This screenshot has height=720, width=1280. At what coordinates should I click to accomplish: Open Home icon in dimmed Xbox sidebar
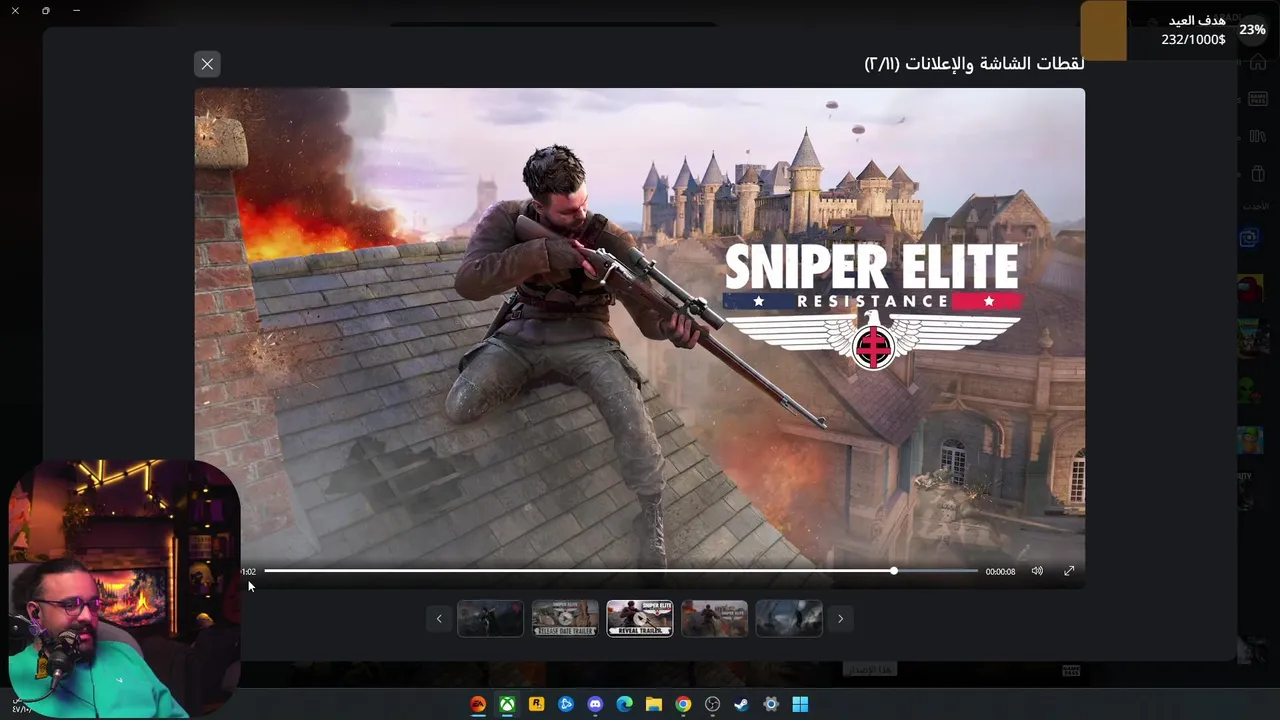(1258, 63)
